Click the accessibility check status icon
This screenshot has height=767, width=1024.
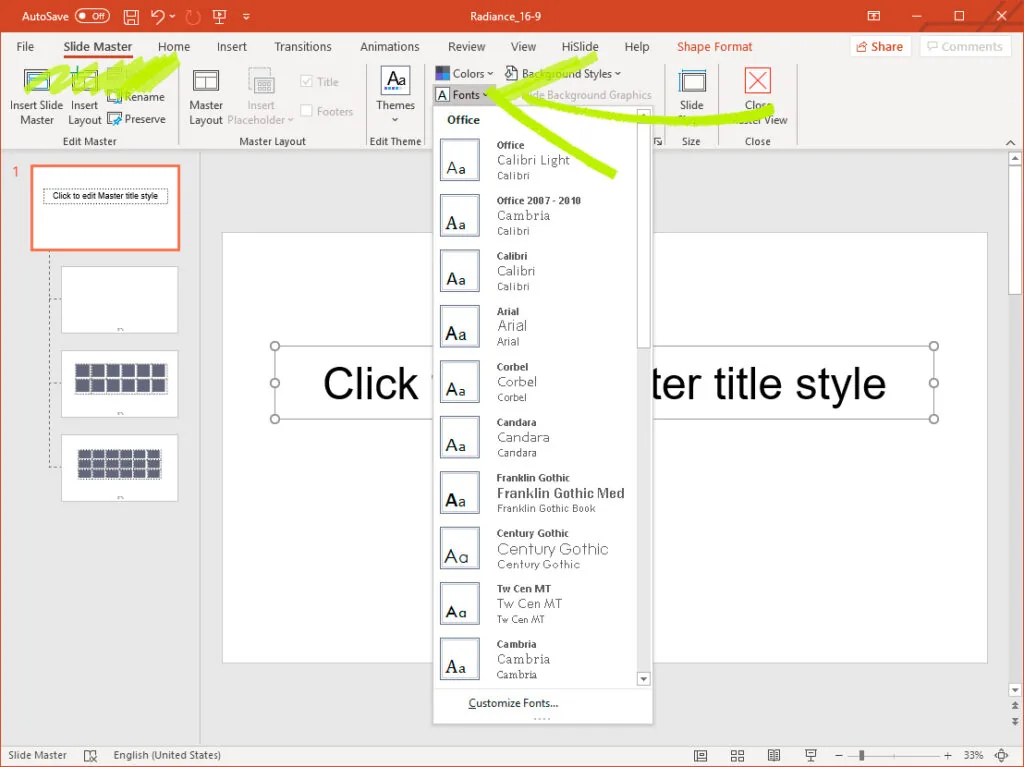(90, 755)
